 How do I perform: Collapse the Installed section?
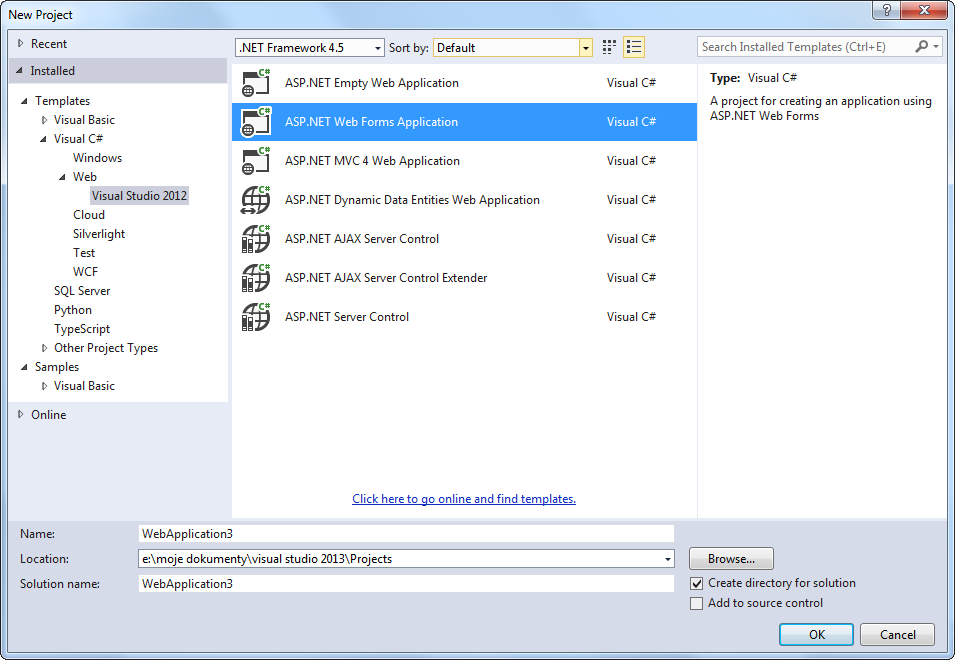[19, 71]
